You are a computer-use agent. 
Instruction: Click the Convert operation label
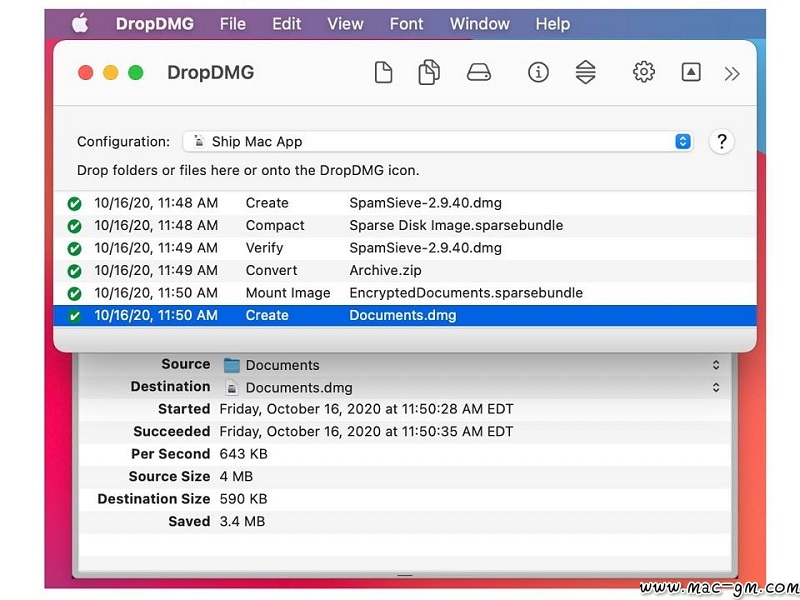pos(271,270)
